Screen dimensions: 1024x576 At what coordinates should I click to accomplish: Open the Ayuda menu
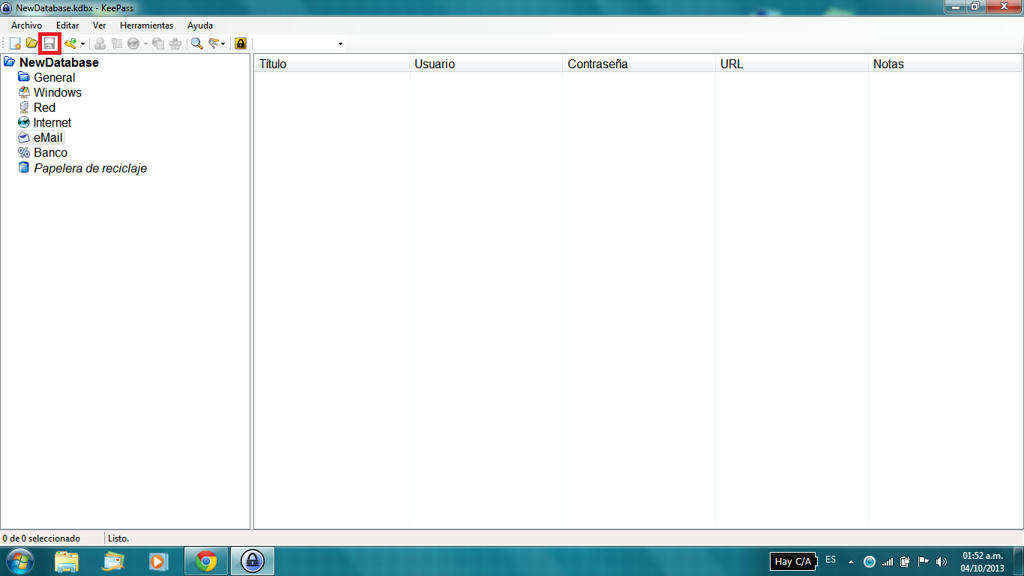[200, 25]
